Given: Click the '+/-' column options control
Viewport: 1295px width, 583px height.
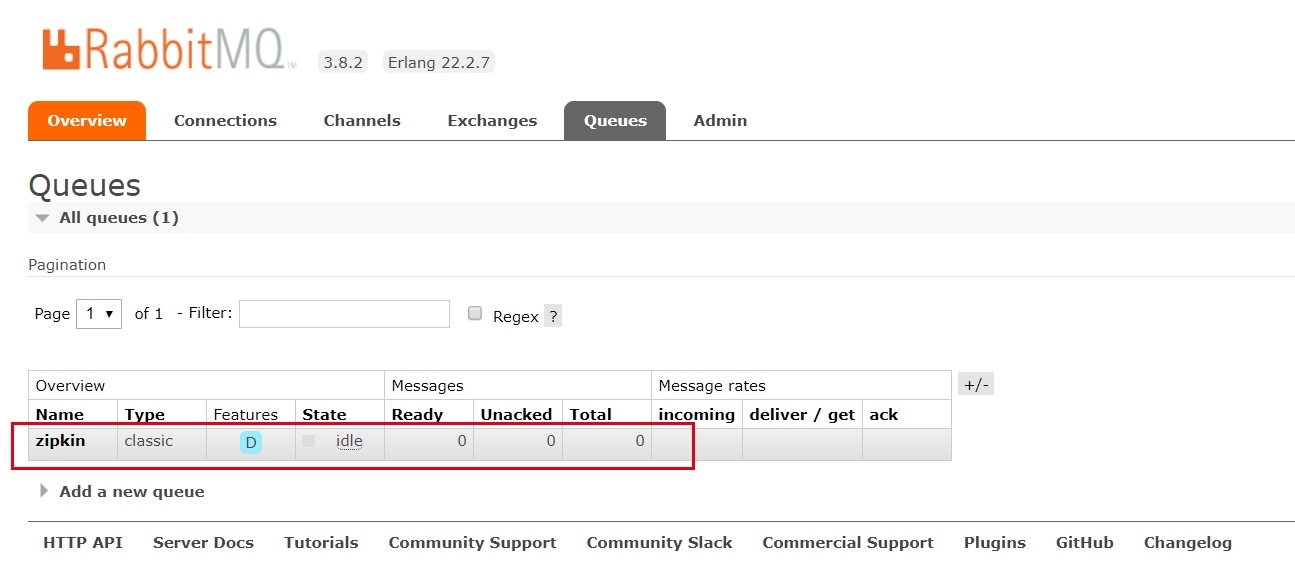Looking at the screenshot, I should (975, 383).
